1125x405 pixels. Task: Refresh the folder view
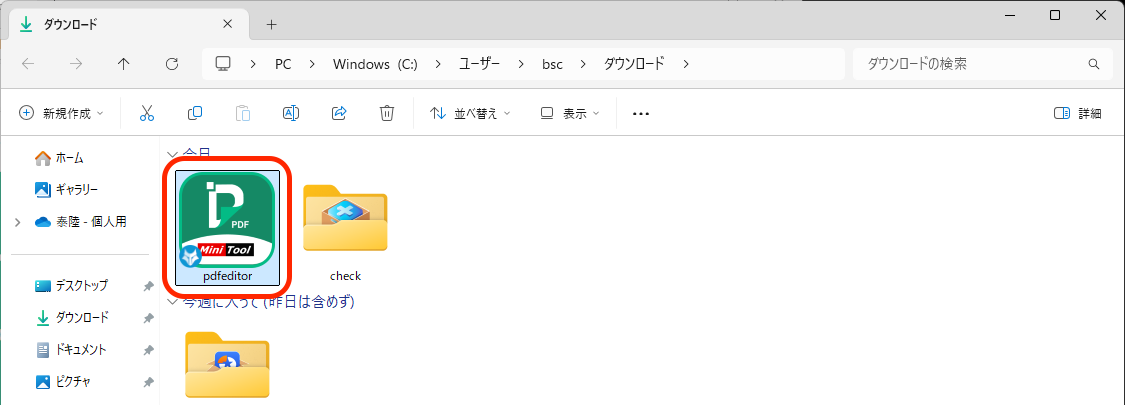(171, 64)
